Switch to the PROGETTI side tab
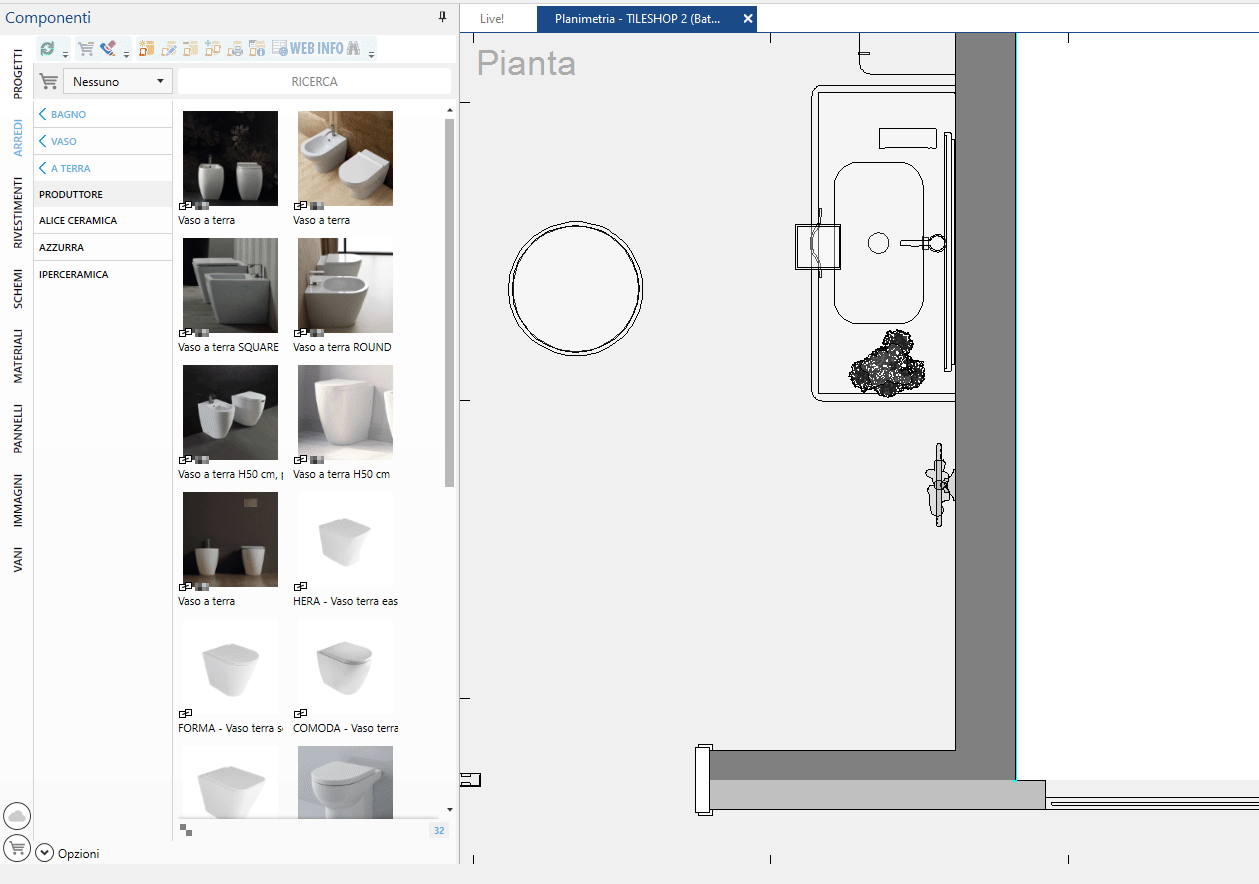This screenshot has width=1259, height=884. [18, 72]
